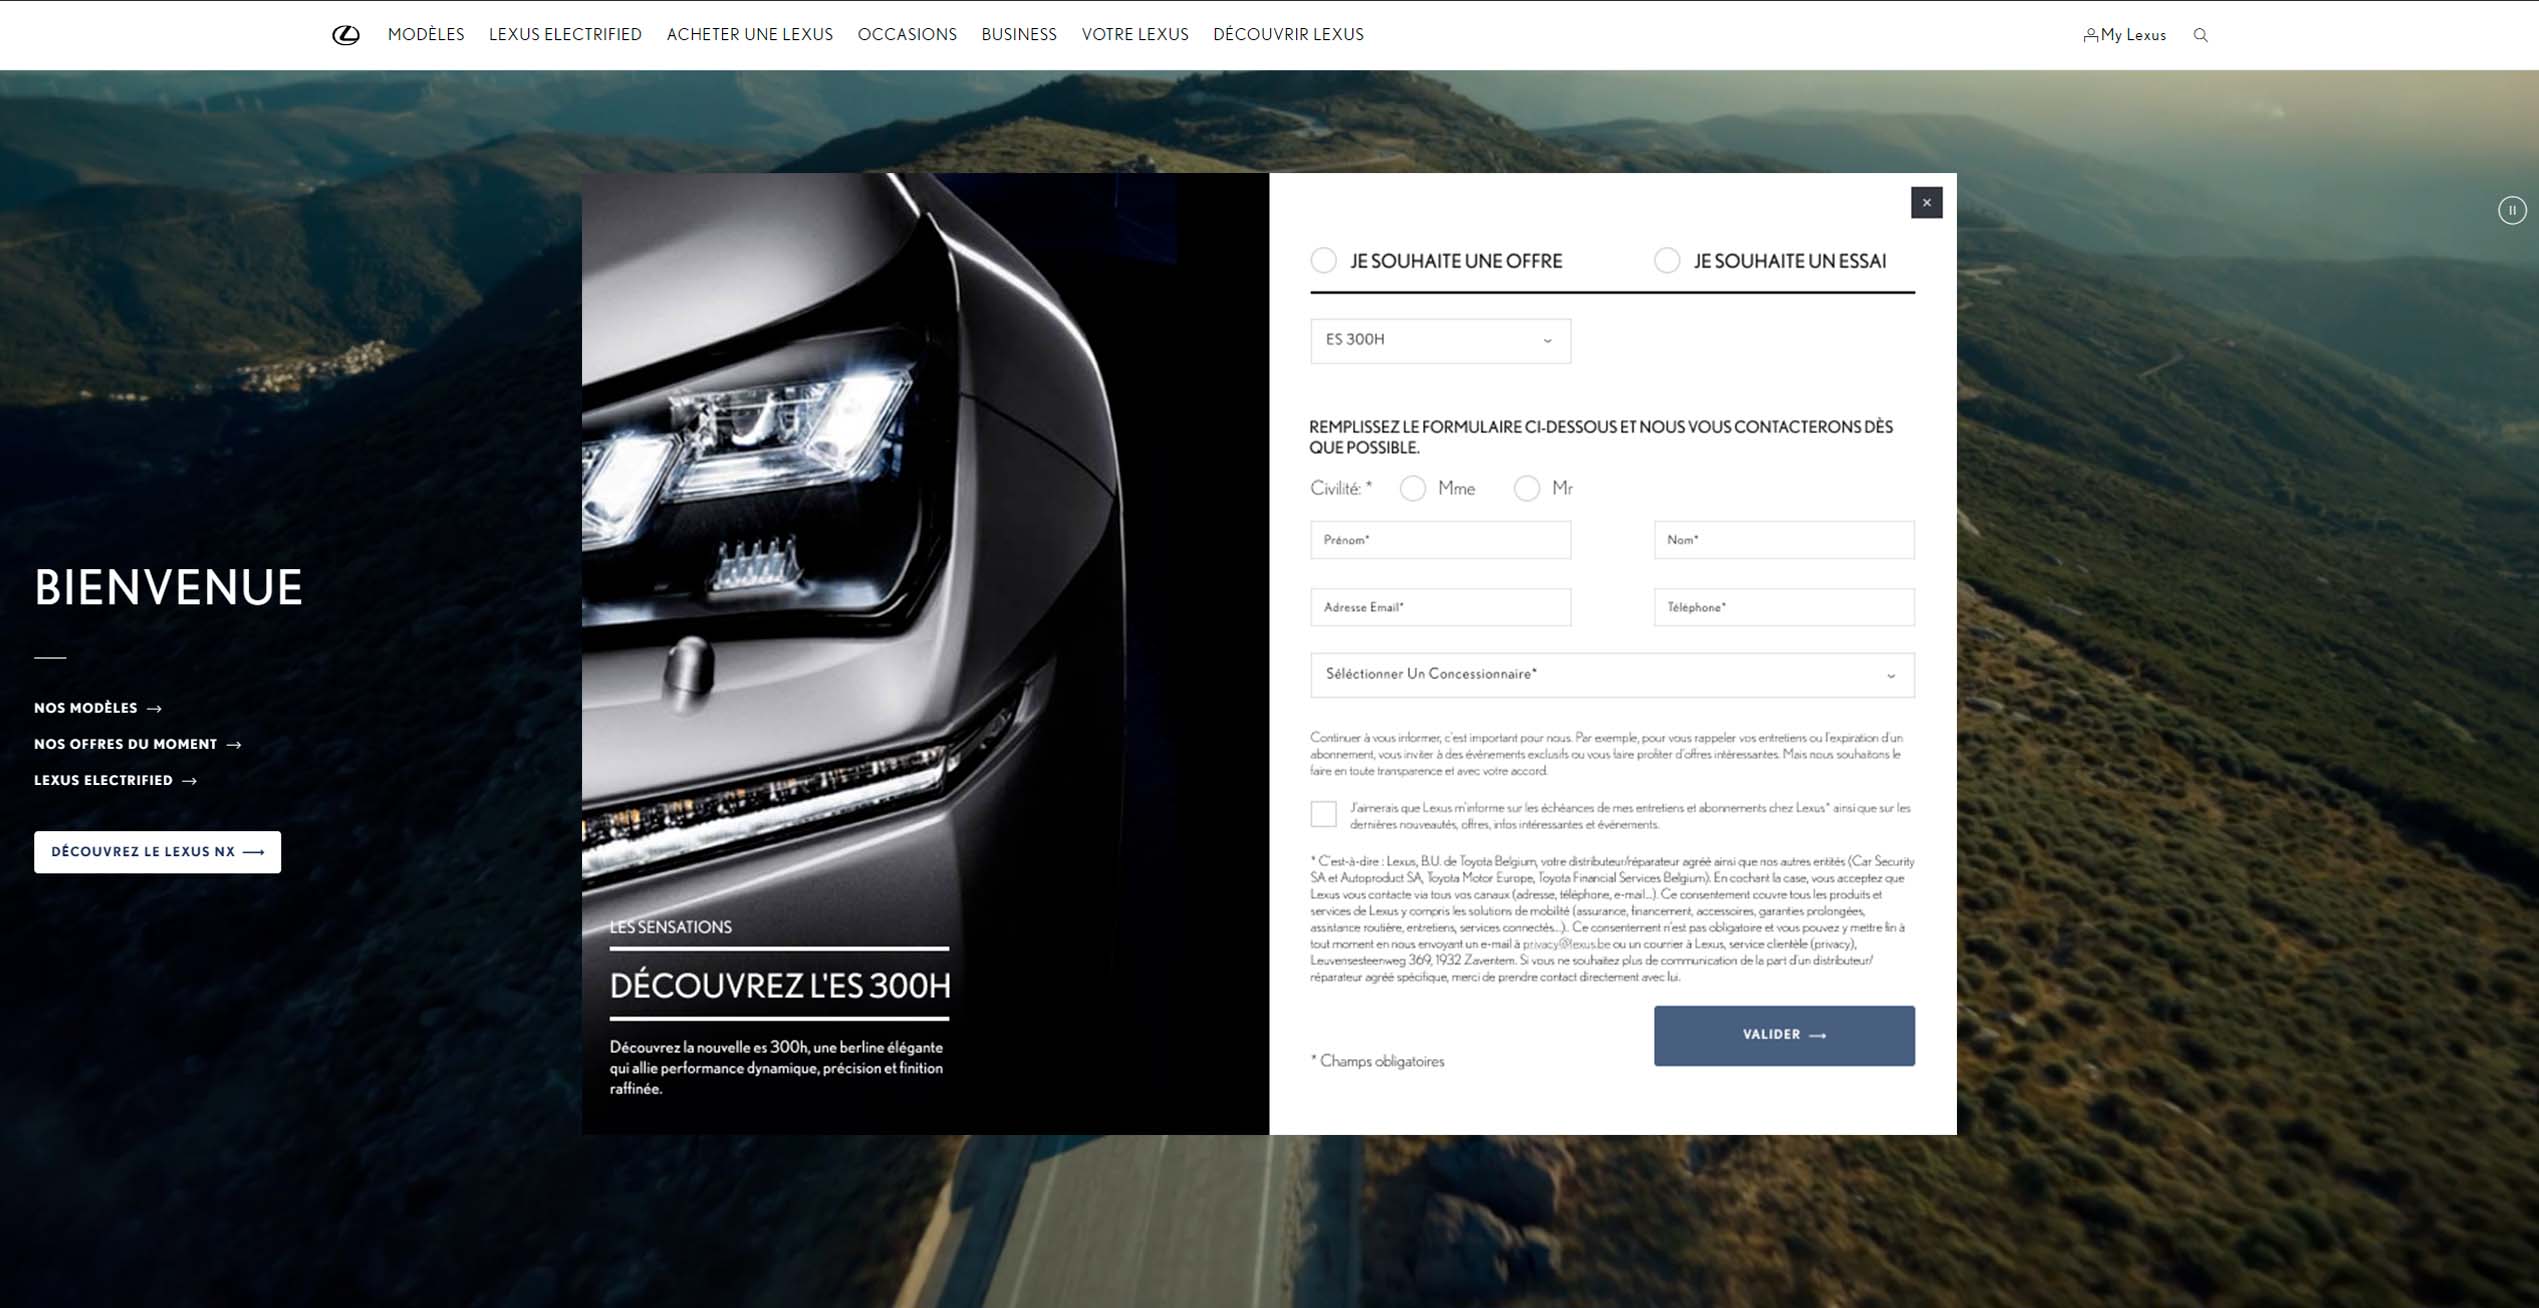The height and width of the screenshot is (1308, 2539).
Task: Open the search magnifier icon
Action: 2200,35
